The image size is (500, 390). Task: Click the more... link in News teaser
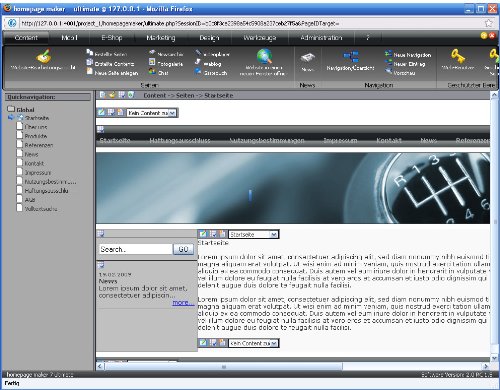pyautogui.click(x=183, y=302)
